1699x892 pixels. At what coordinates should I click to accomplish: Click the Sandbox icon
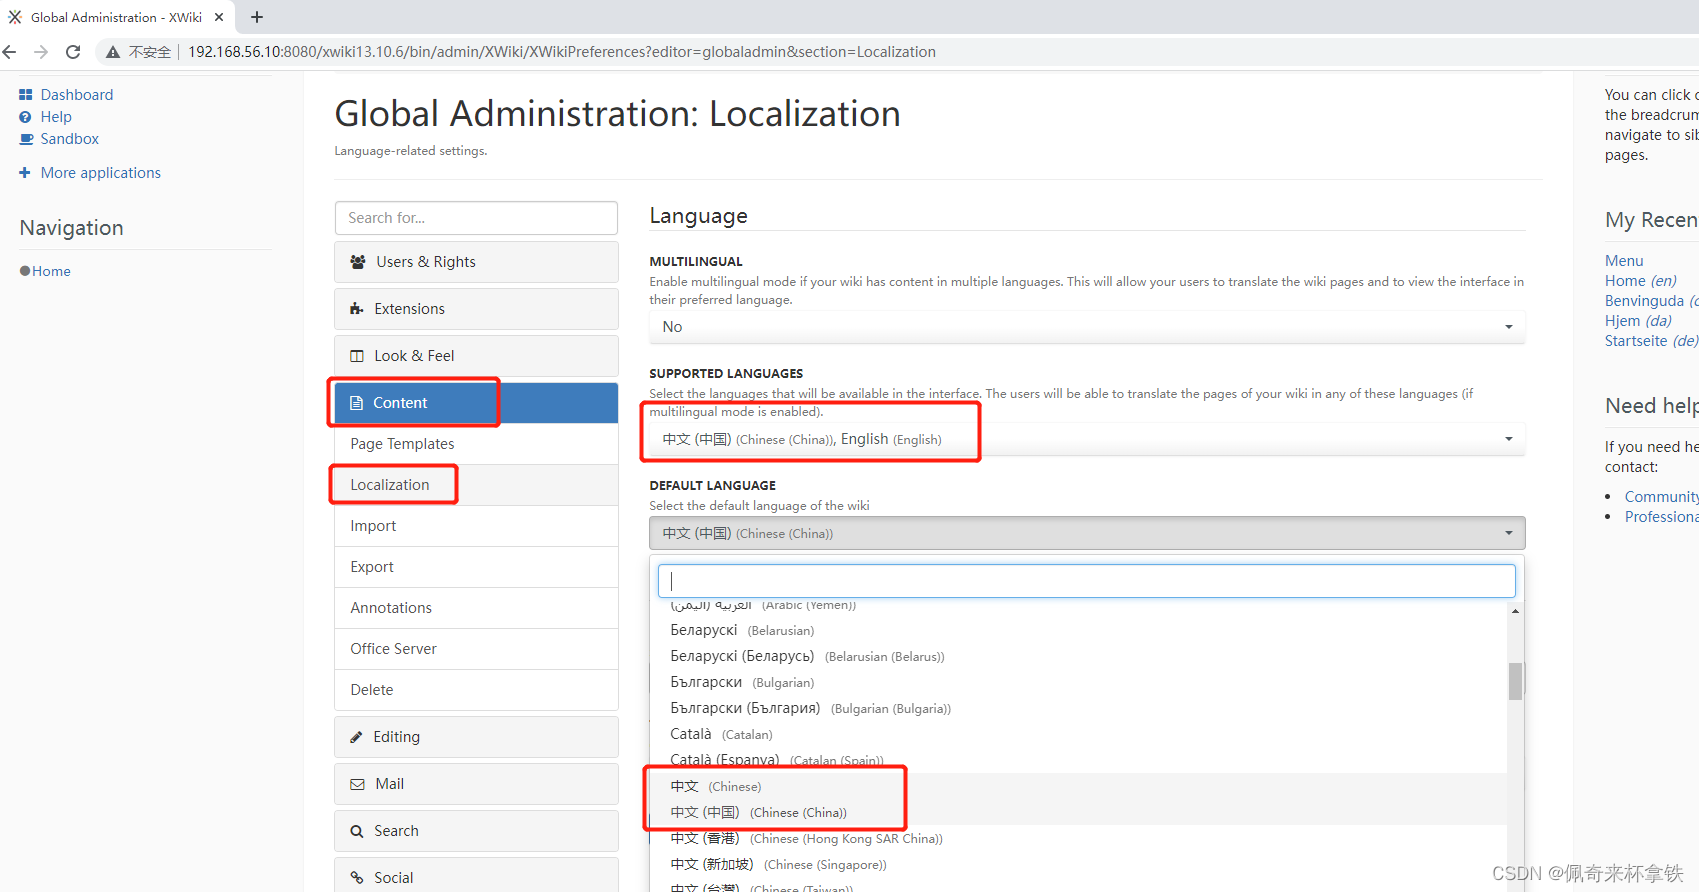pos(26,139)
